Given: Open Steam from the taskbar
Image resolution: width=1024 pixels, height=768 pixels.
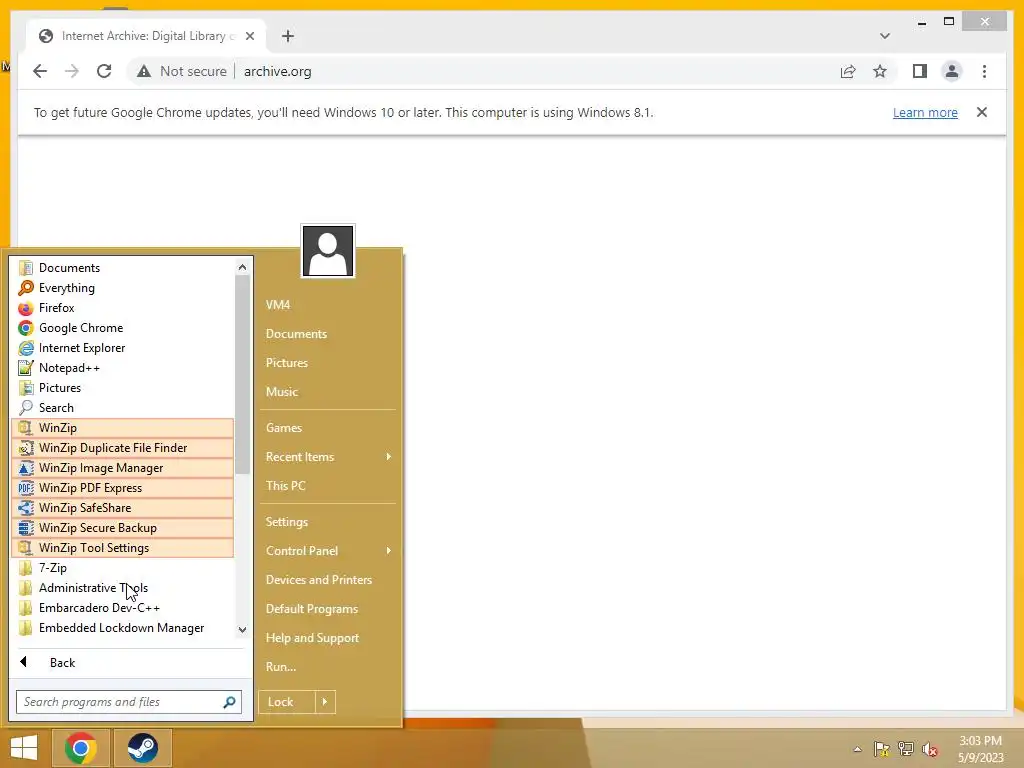Looking at the screenshot, I should [142, 748].
